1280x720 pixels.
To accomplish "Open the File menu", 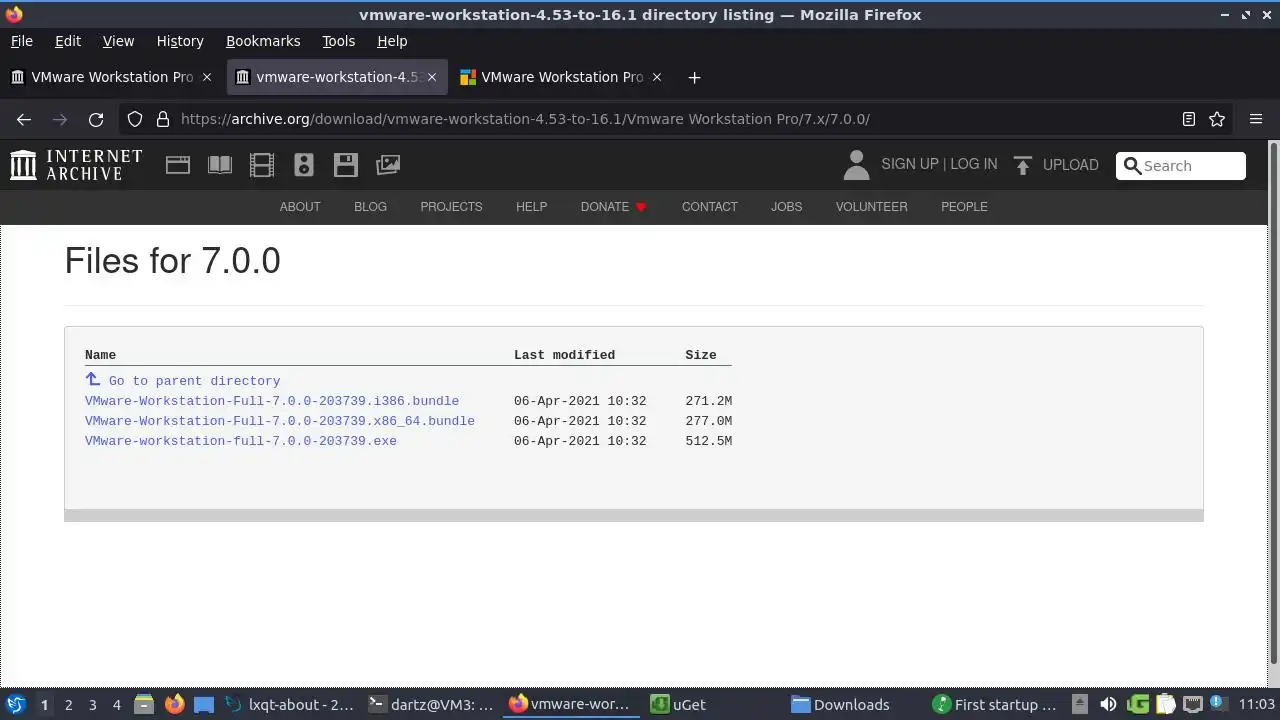I will 21,41.
